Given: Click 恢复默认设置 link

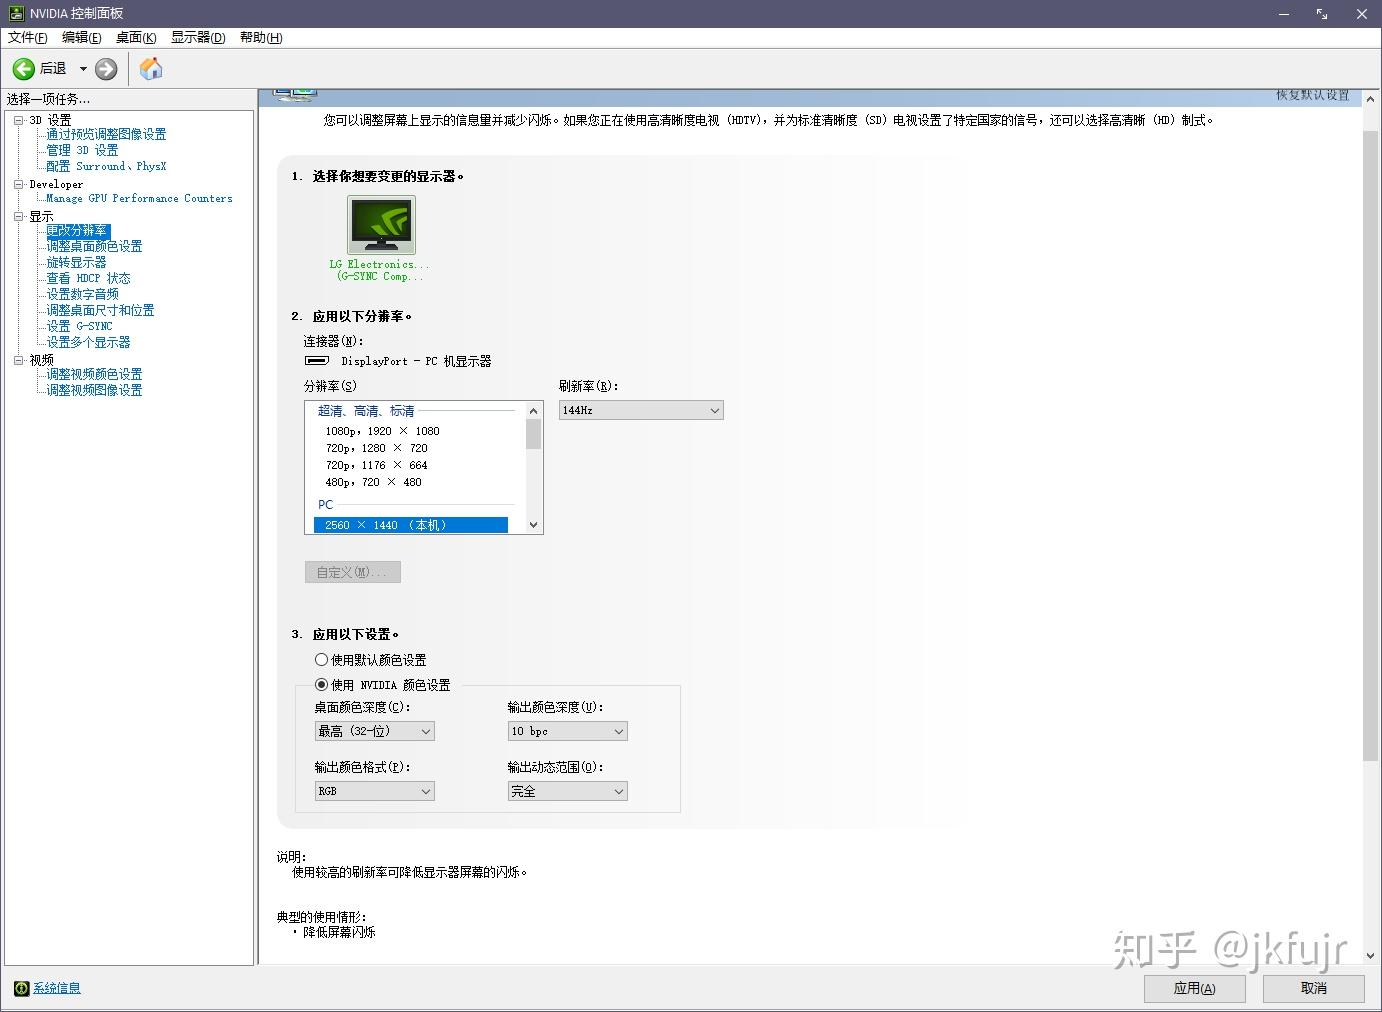Looking at the screenshot, I should (x=1312, y=95).
